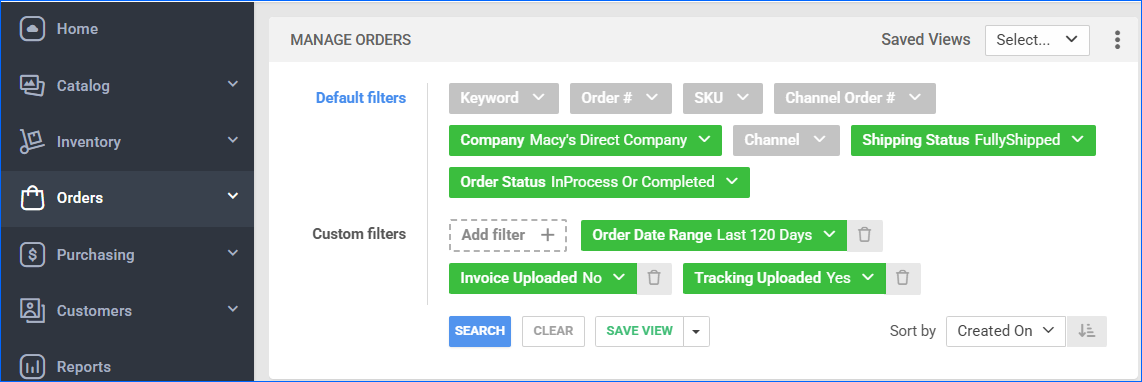The width and height of the screenshot is (1142, 382).
Task: Click the Customers contact icon
Action: click(32, 311)
